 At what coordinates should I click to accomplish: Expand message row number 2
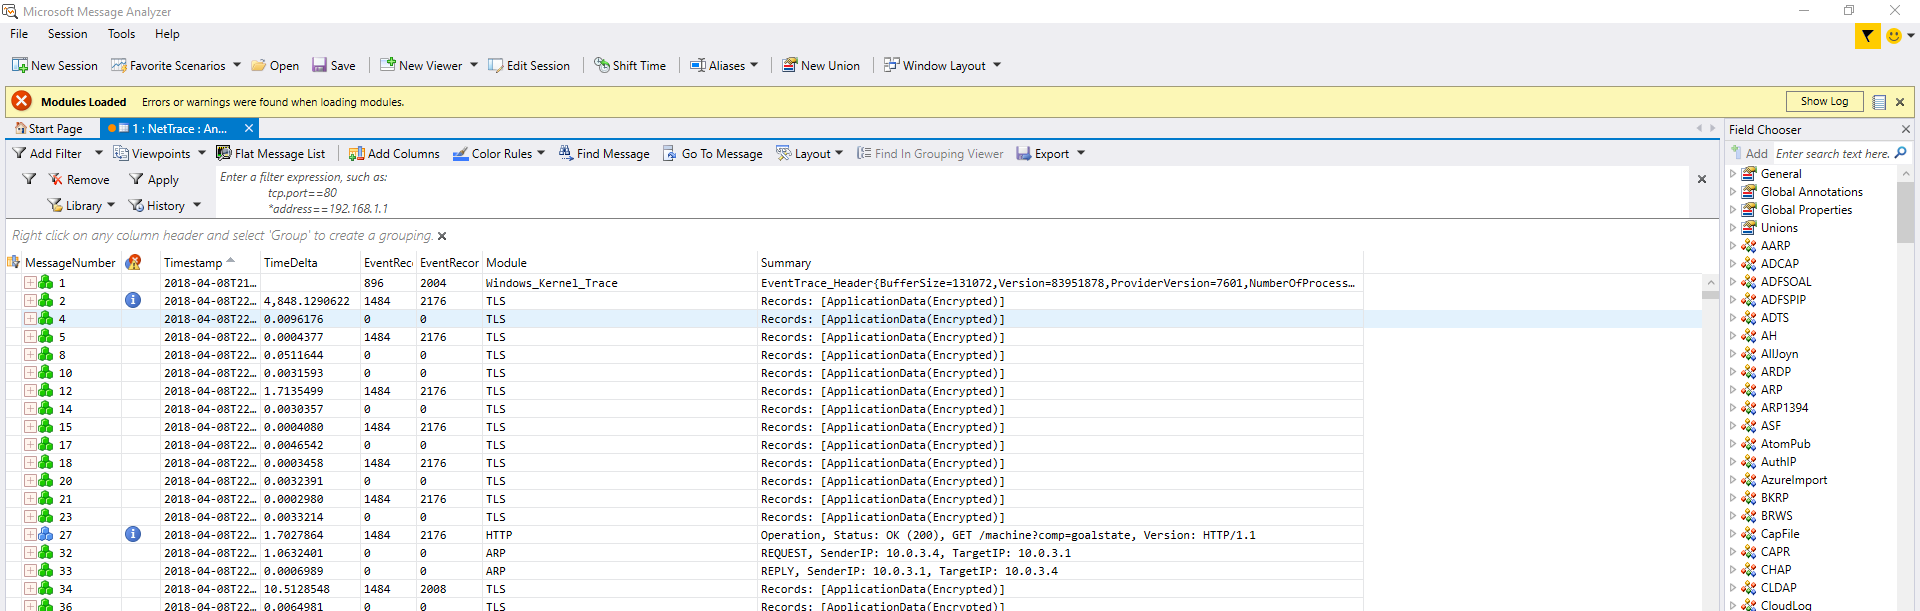(30, 301)
